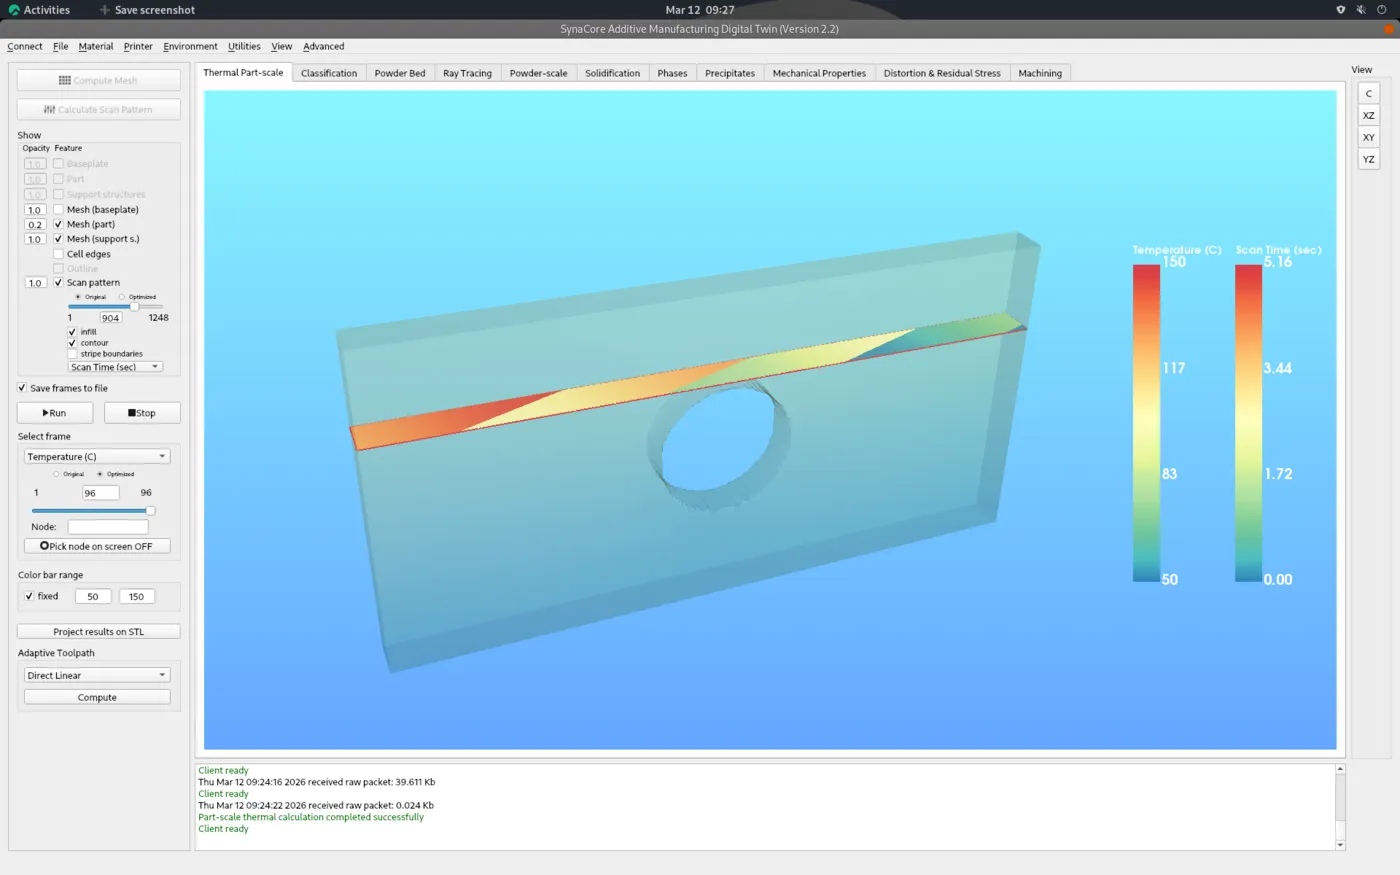Switch to the Precipitates tab

click(730, 73)
